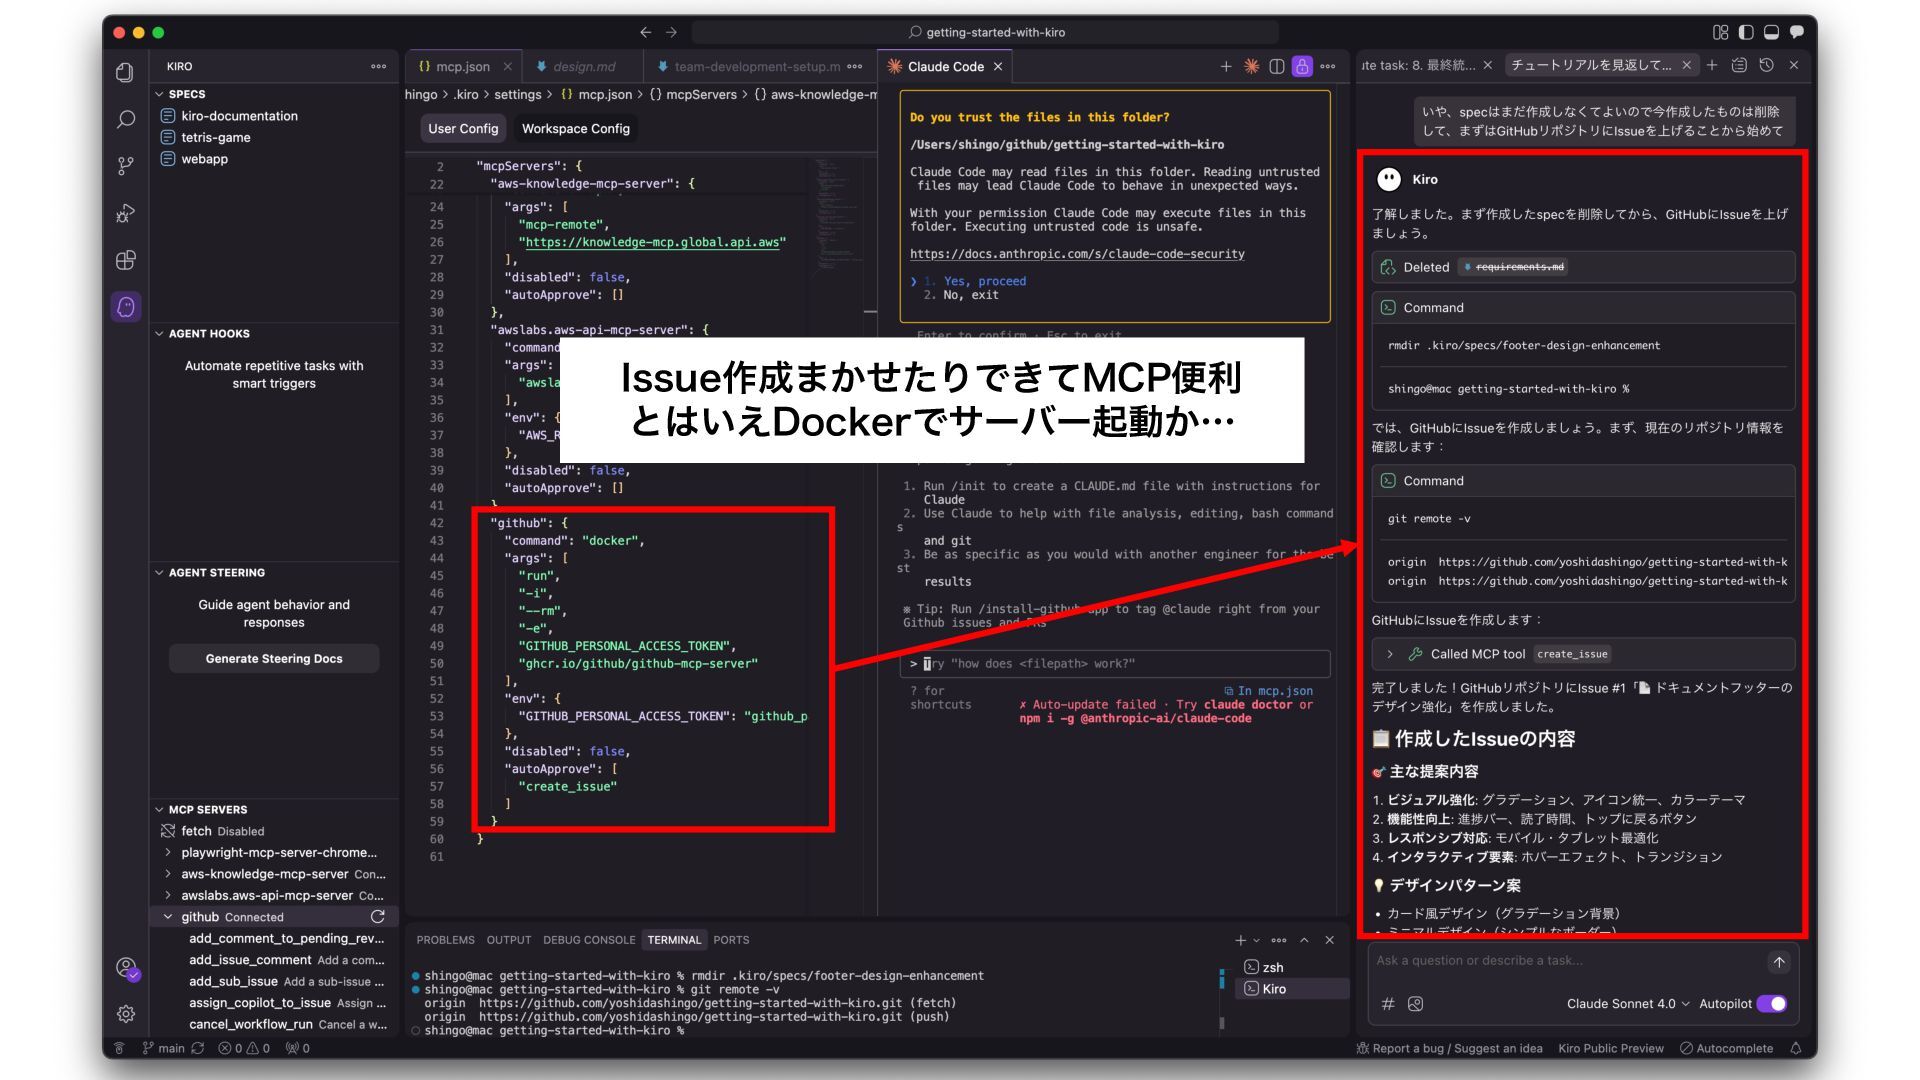This screenshot has width=1920, height=1080.
Task: Open the claude-code-security docs link
Action: 1077,254
